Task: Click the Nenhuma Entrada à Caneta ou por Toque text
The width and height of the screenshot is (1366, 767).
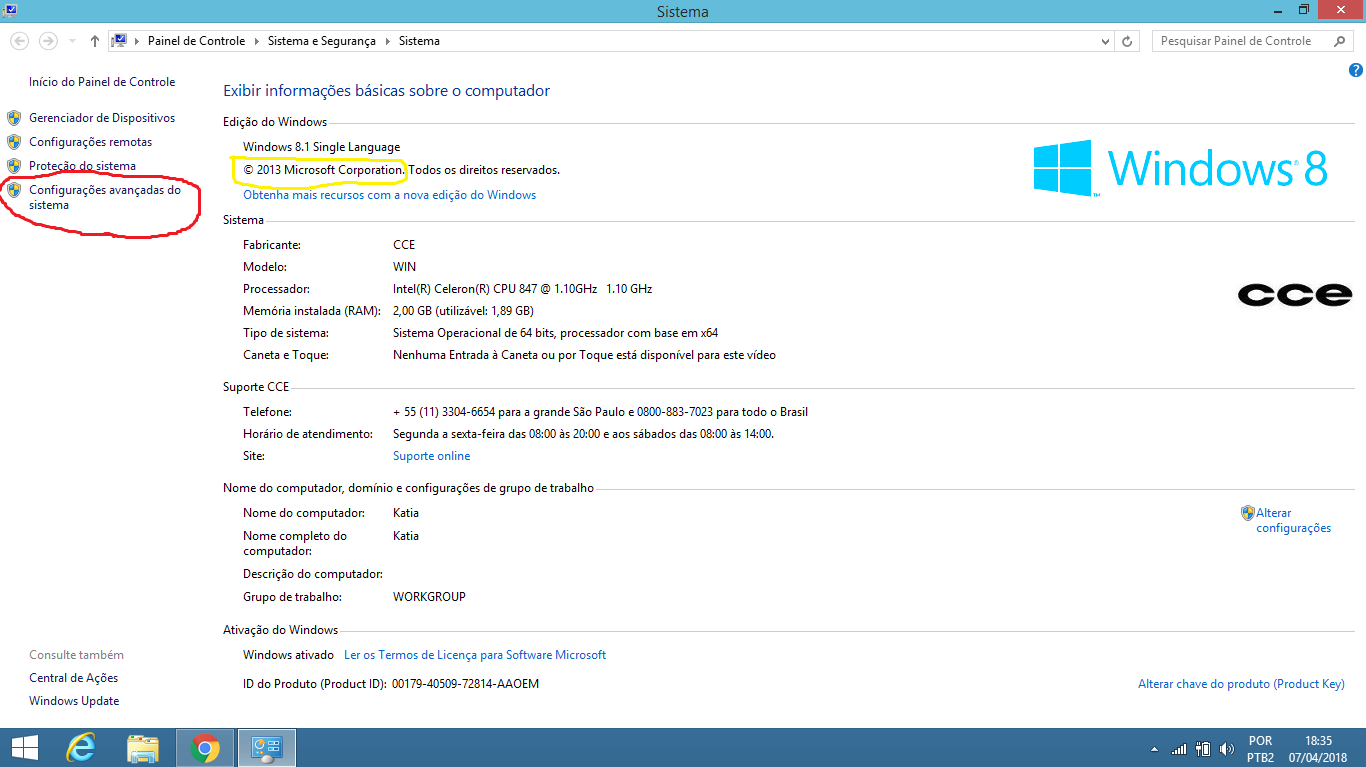Action: pyautogui.click(x=584, y=355)
